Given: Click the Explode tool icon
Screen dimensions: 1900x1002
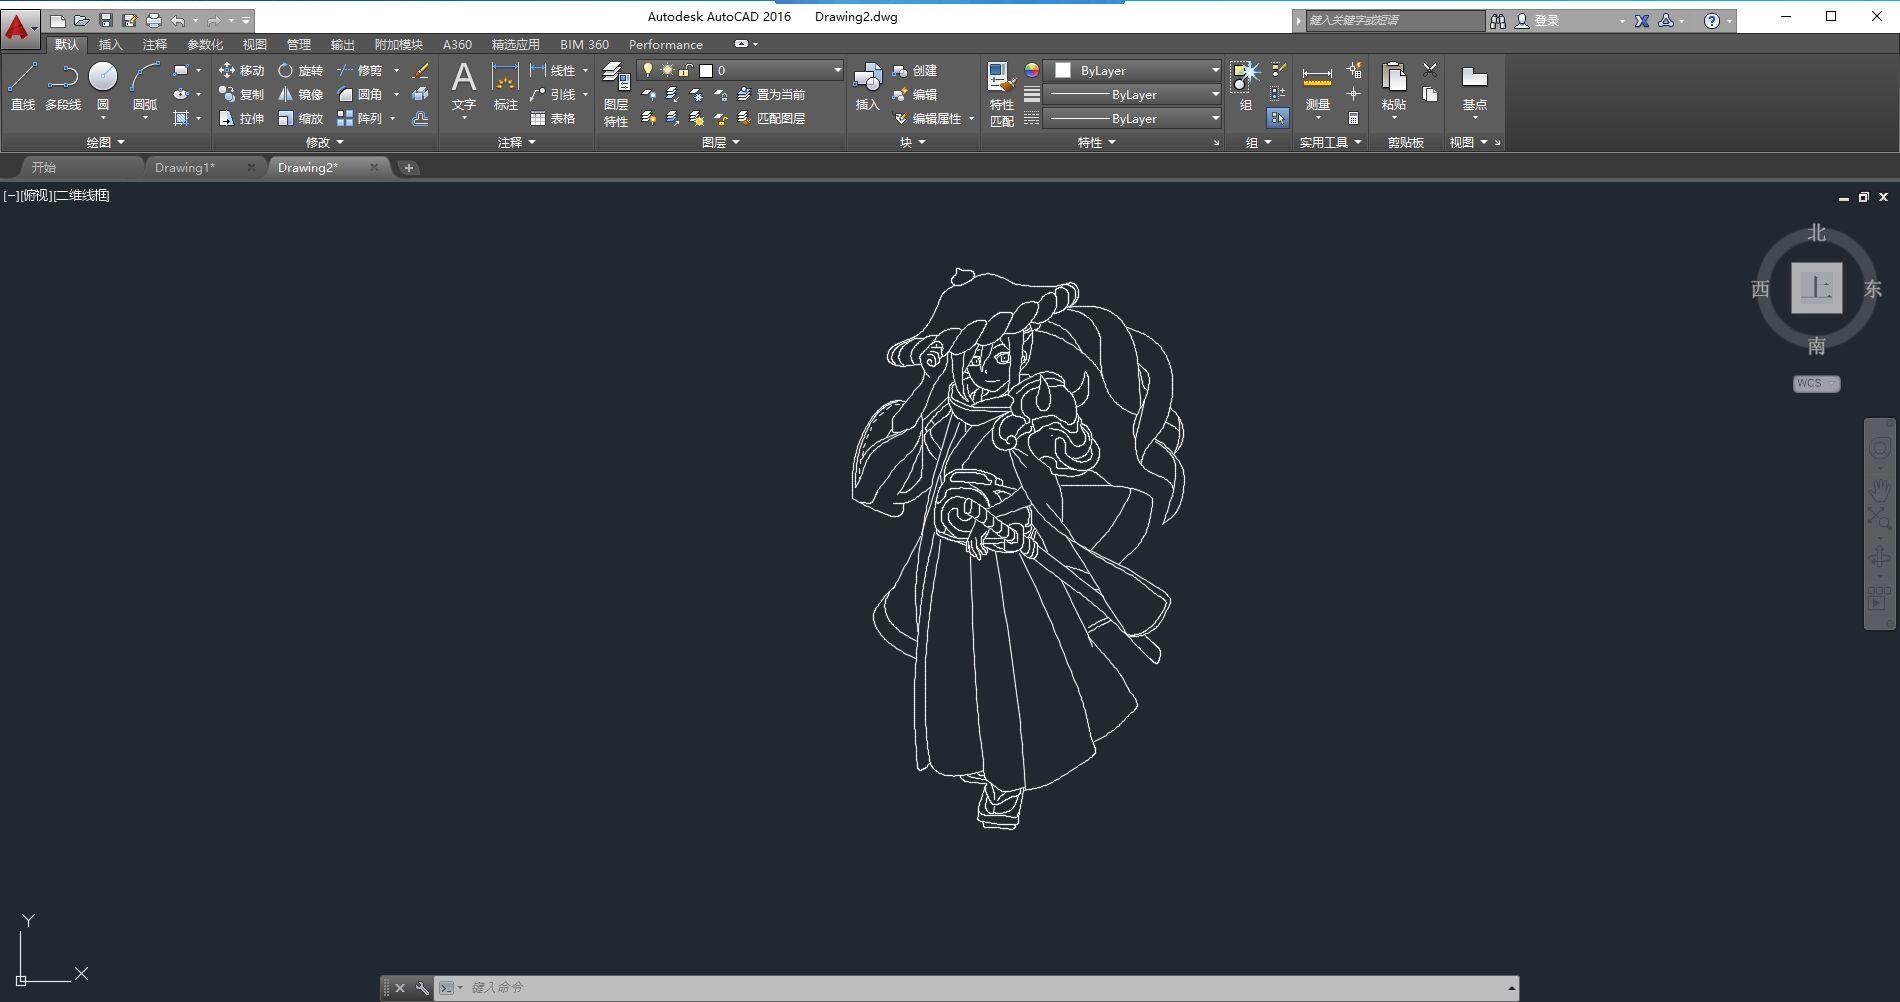Looking at the screenshot, I should tap(421, 94).
